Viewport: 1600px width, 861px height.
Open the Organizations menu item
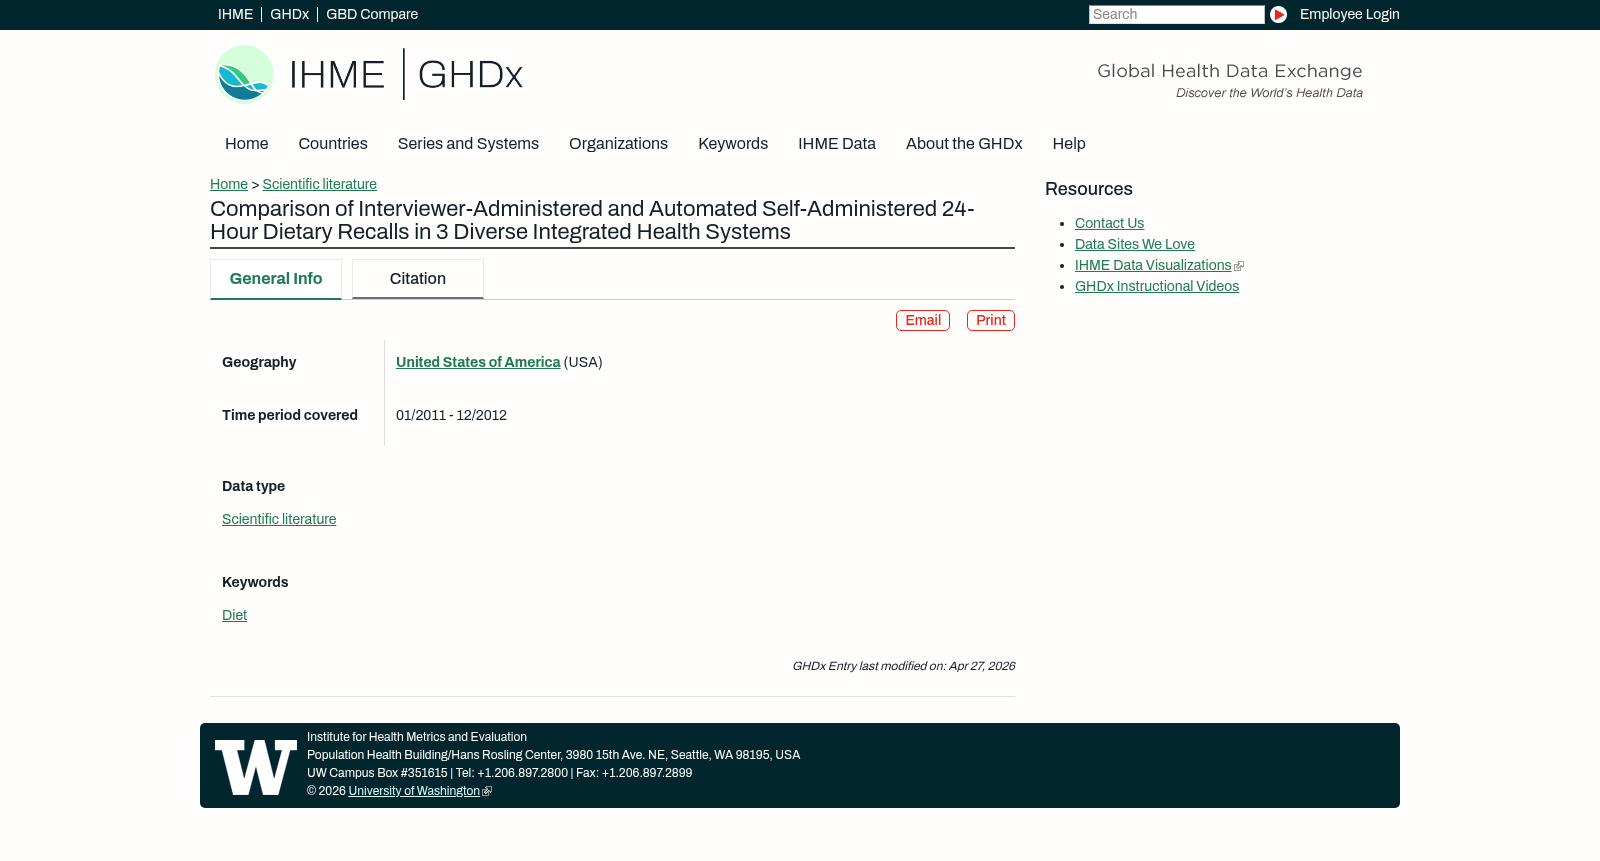pyautogui.click(x=618, y=144)
